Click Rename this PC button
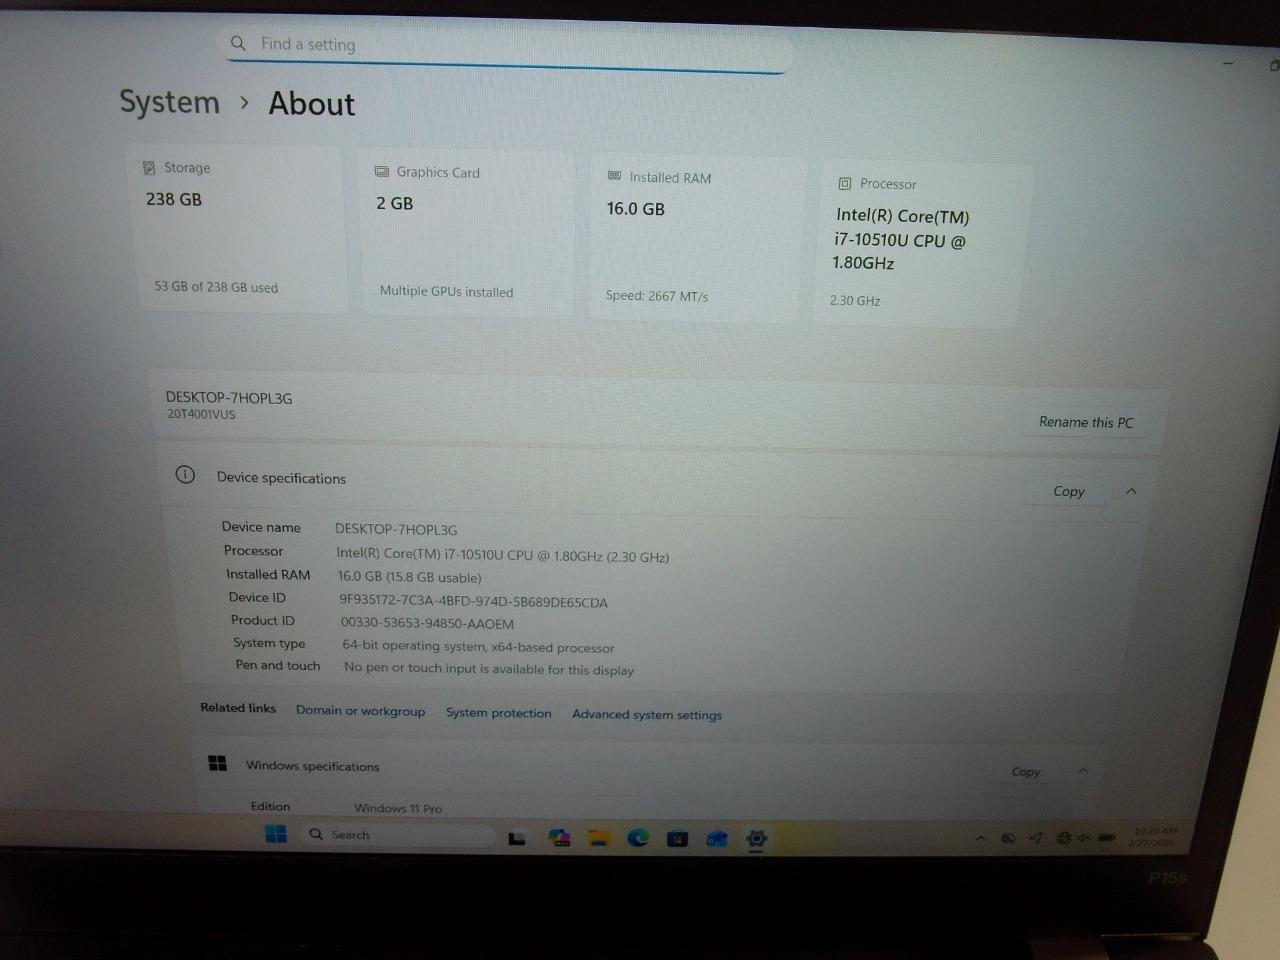Image resolution: width=1280 pixels, height=960 pixels. click(x=1085, y=422)
